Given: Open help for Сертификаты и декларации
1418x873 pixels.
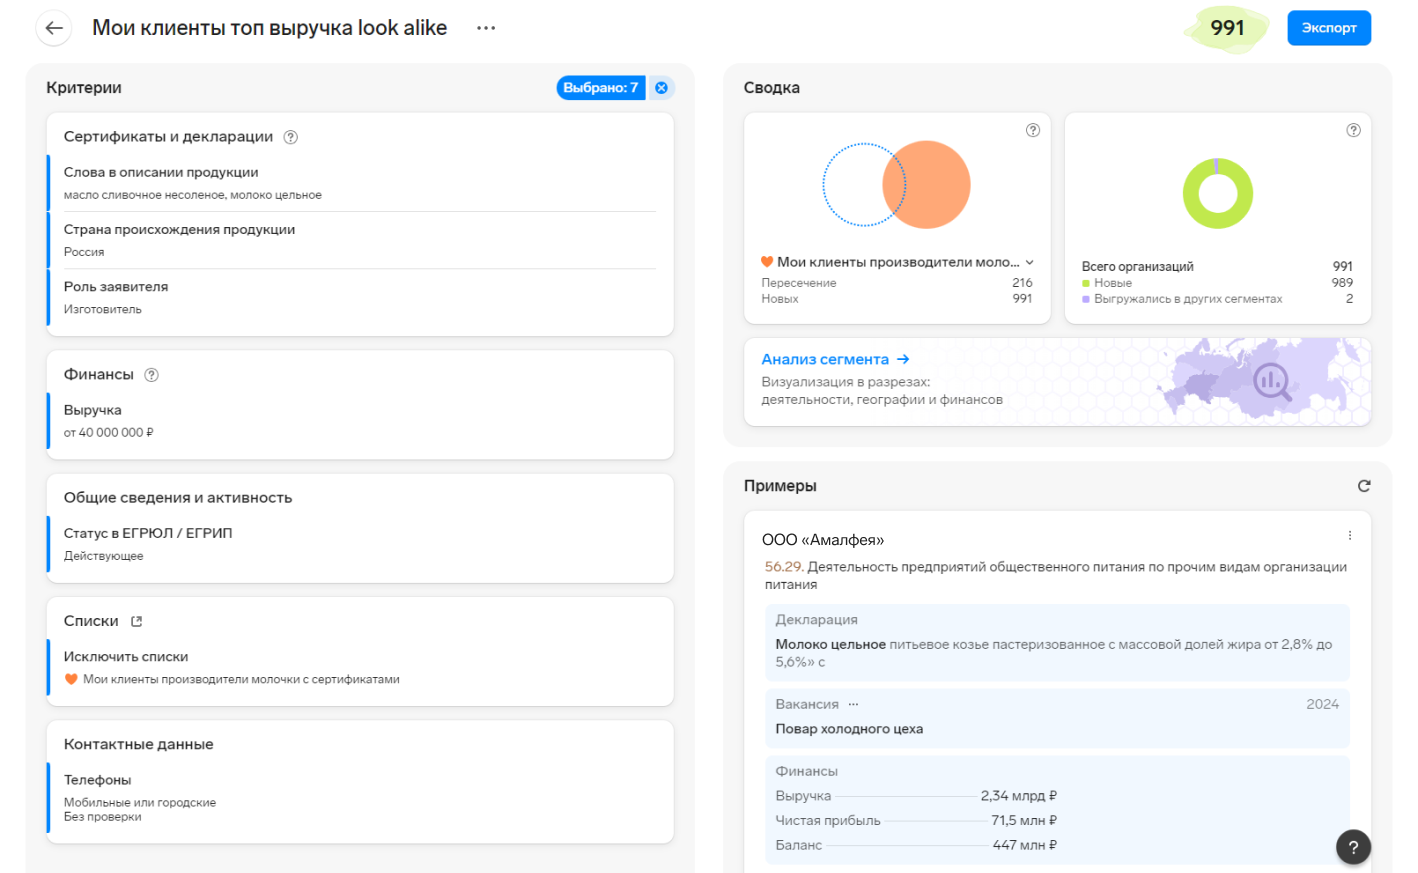Looking at the screenshot, I should coord(290,137).
